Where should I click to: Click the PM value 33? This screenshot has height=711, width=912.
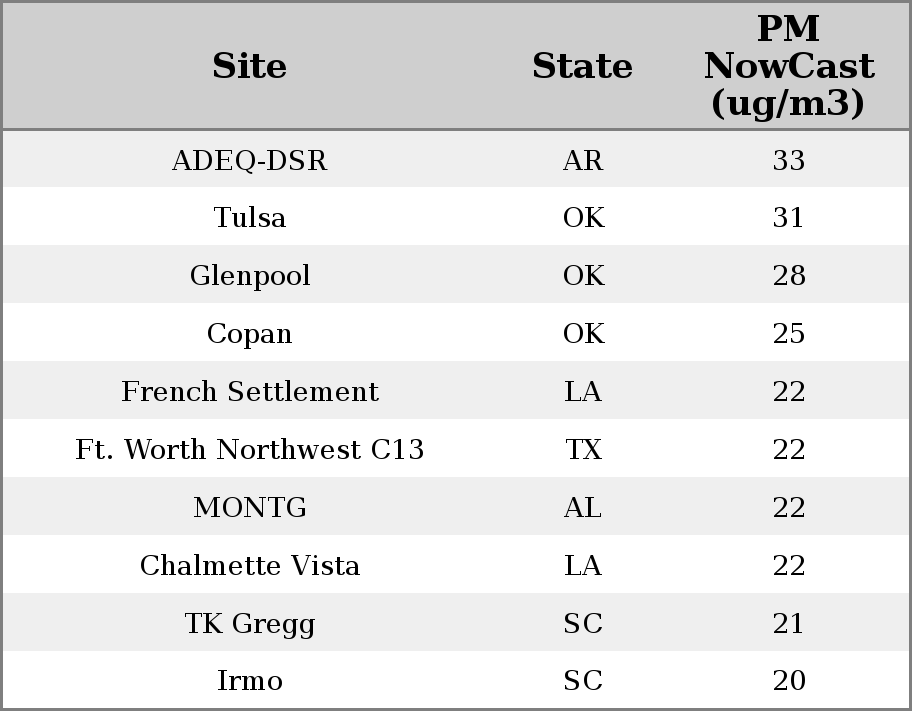point(788,160)
